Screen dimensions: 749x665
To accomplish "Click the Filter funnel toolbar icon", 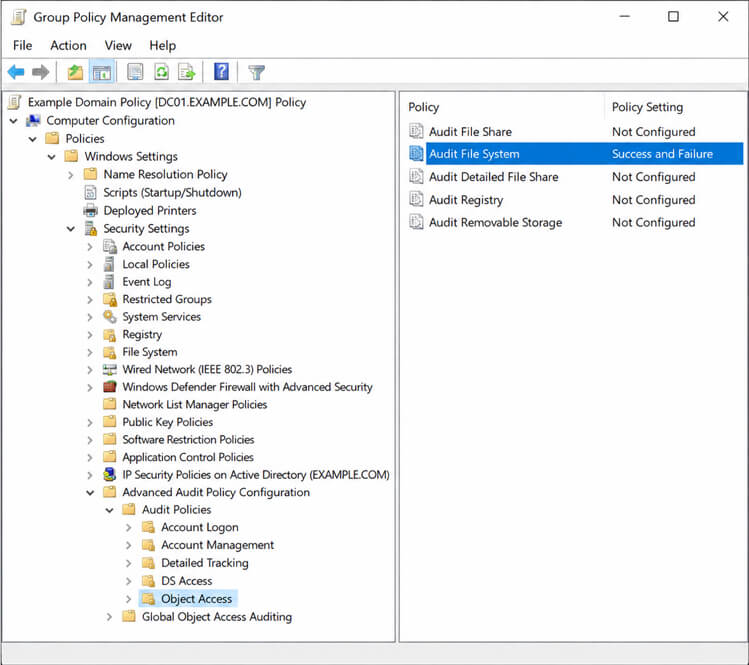I will click(x=257, y=73).
